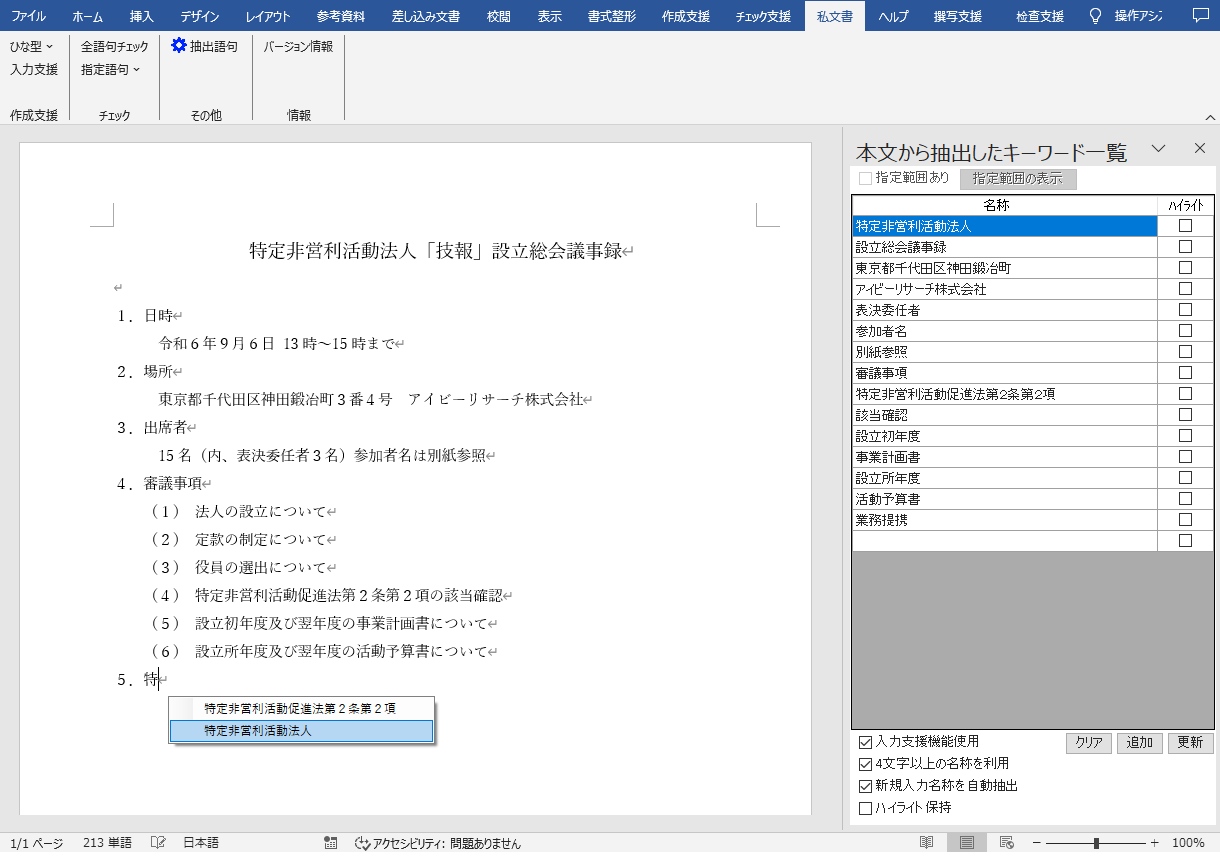The image size is (1220, 864).
Task: Select 別紙参照 in the keyword list
Action: (x=1005, y=352)
